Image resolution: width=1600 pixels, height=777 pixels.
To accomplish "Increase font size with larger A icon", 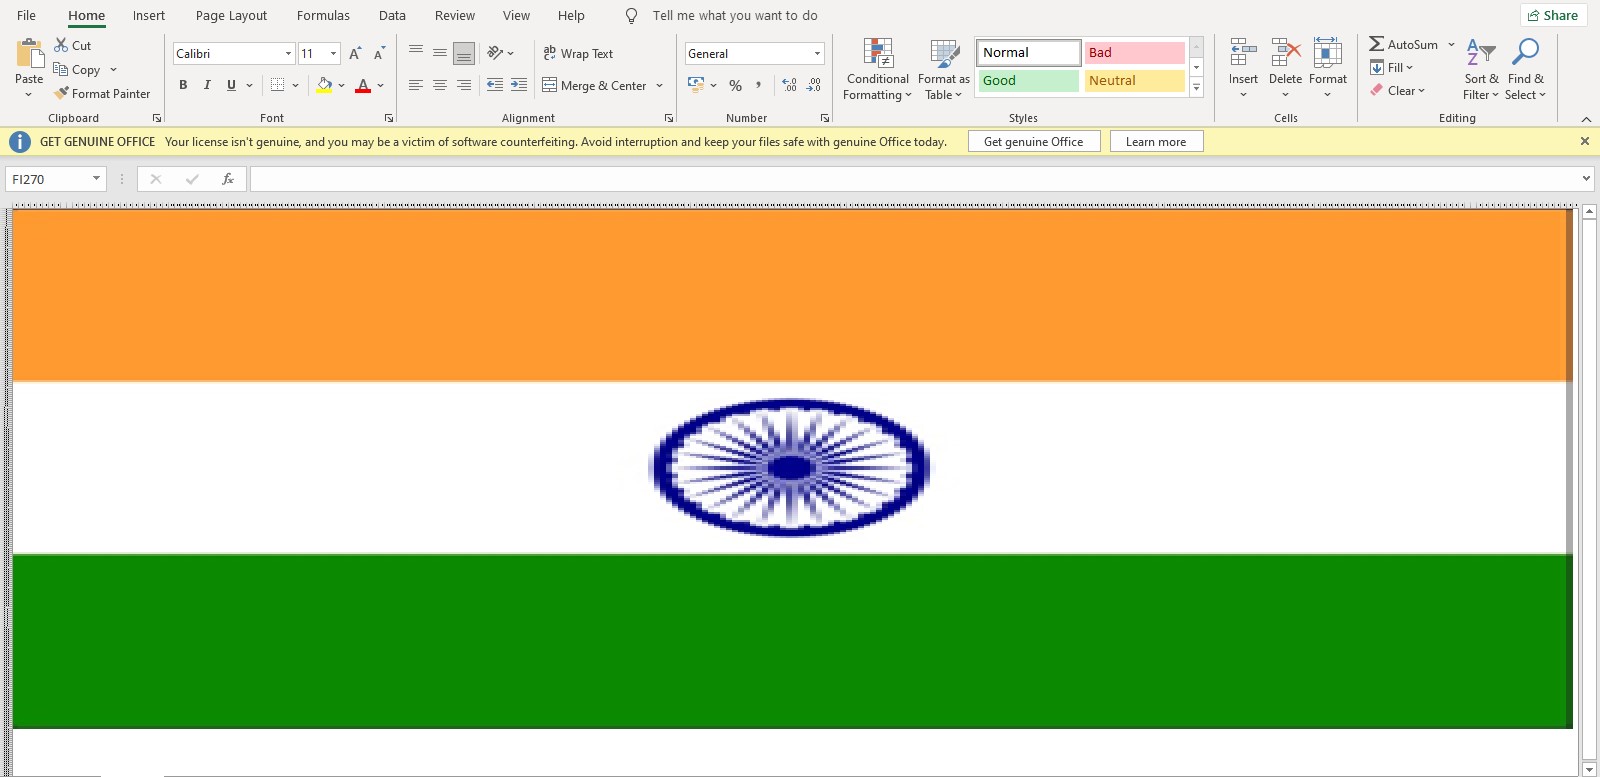I will pos(355,54).
